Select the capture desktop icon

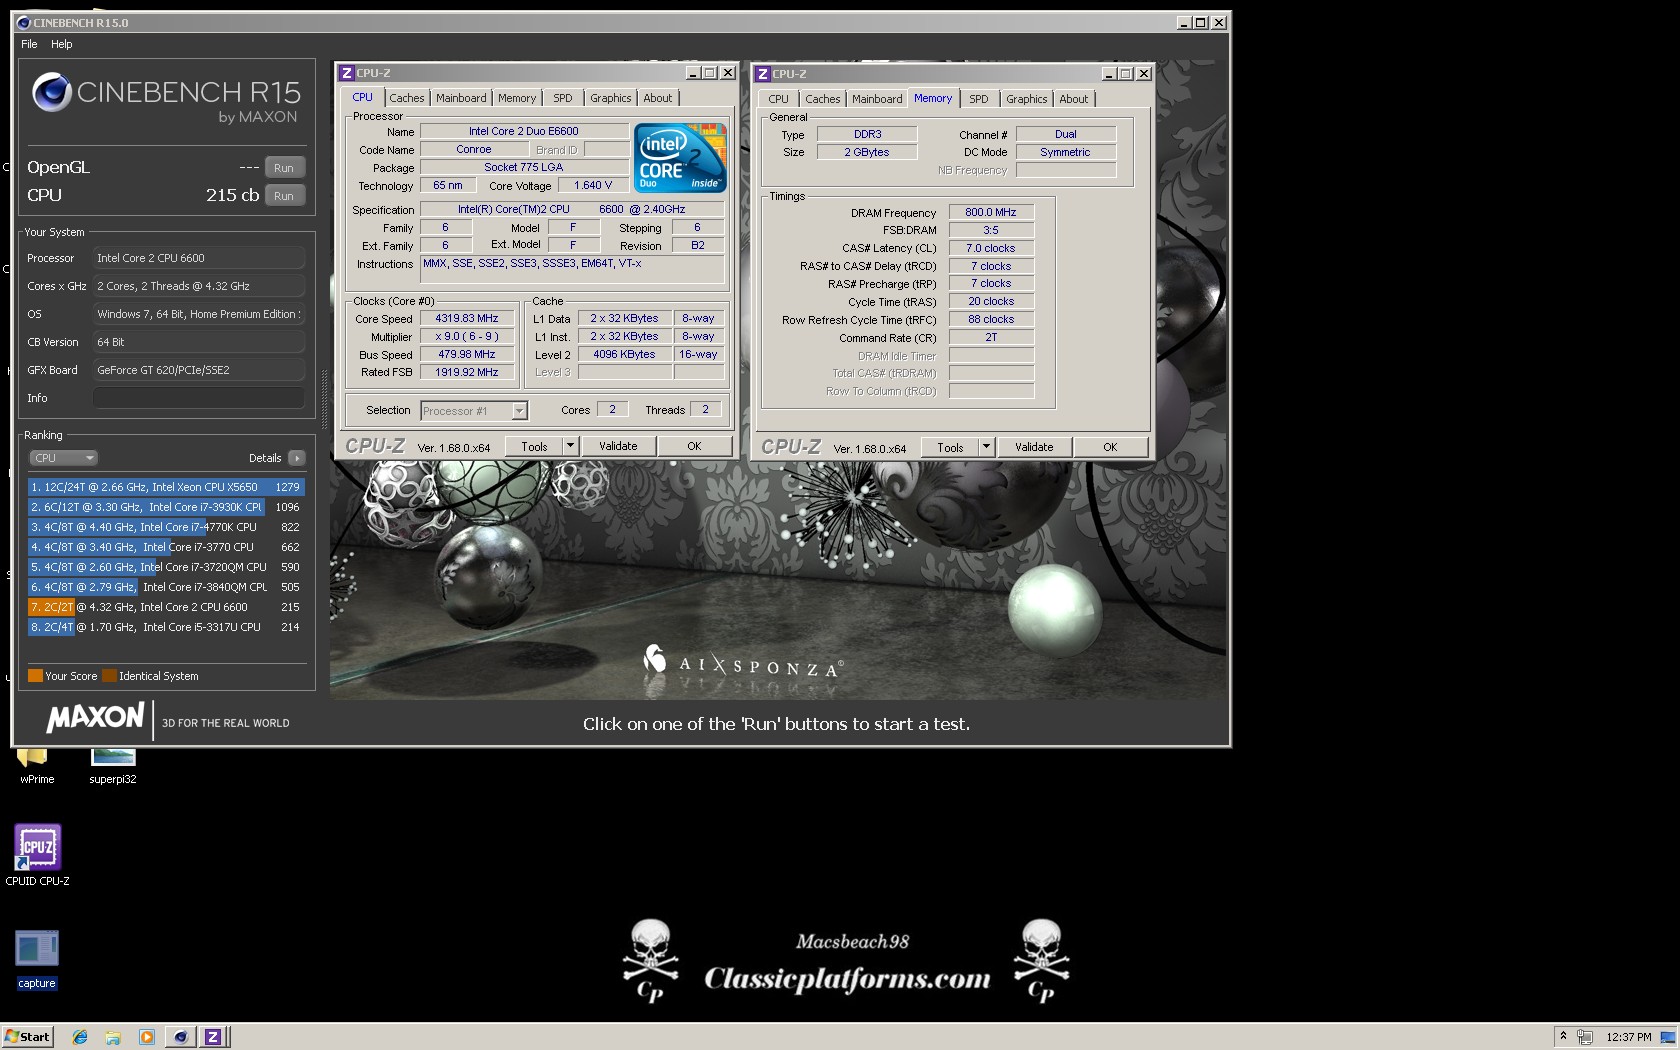37,960
